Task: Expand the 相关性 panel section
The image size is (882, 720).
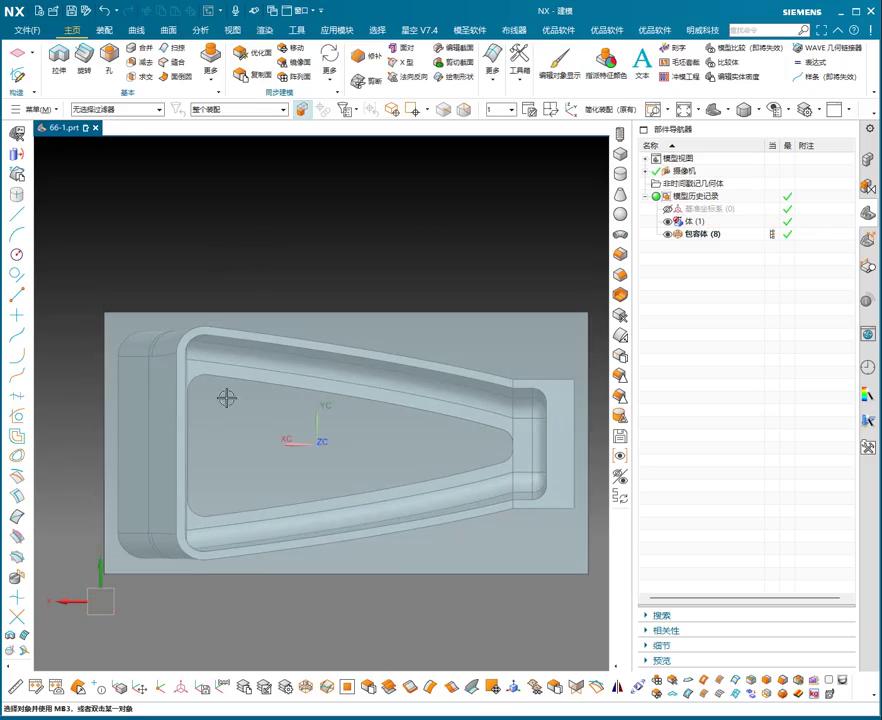Action: [666, 630]
